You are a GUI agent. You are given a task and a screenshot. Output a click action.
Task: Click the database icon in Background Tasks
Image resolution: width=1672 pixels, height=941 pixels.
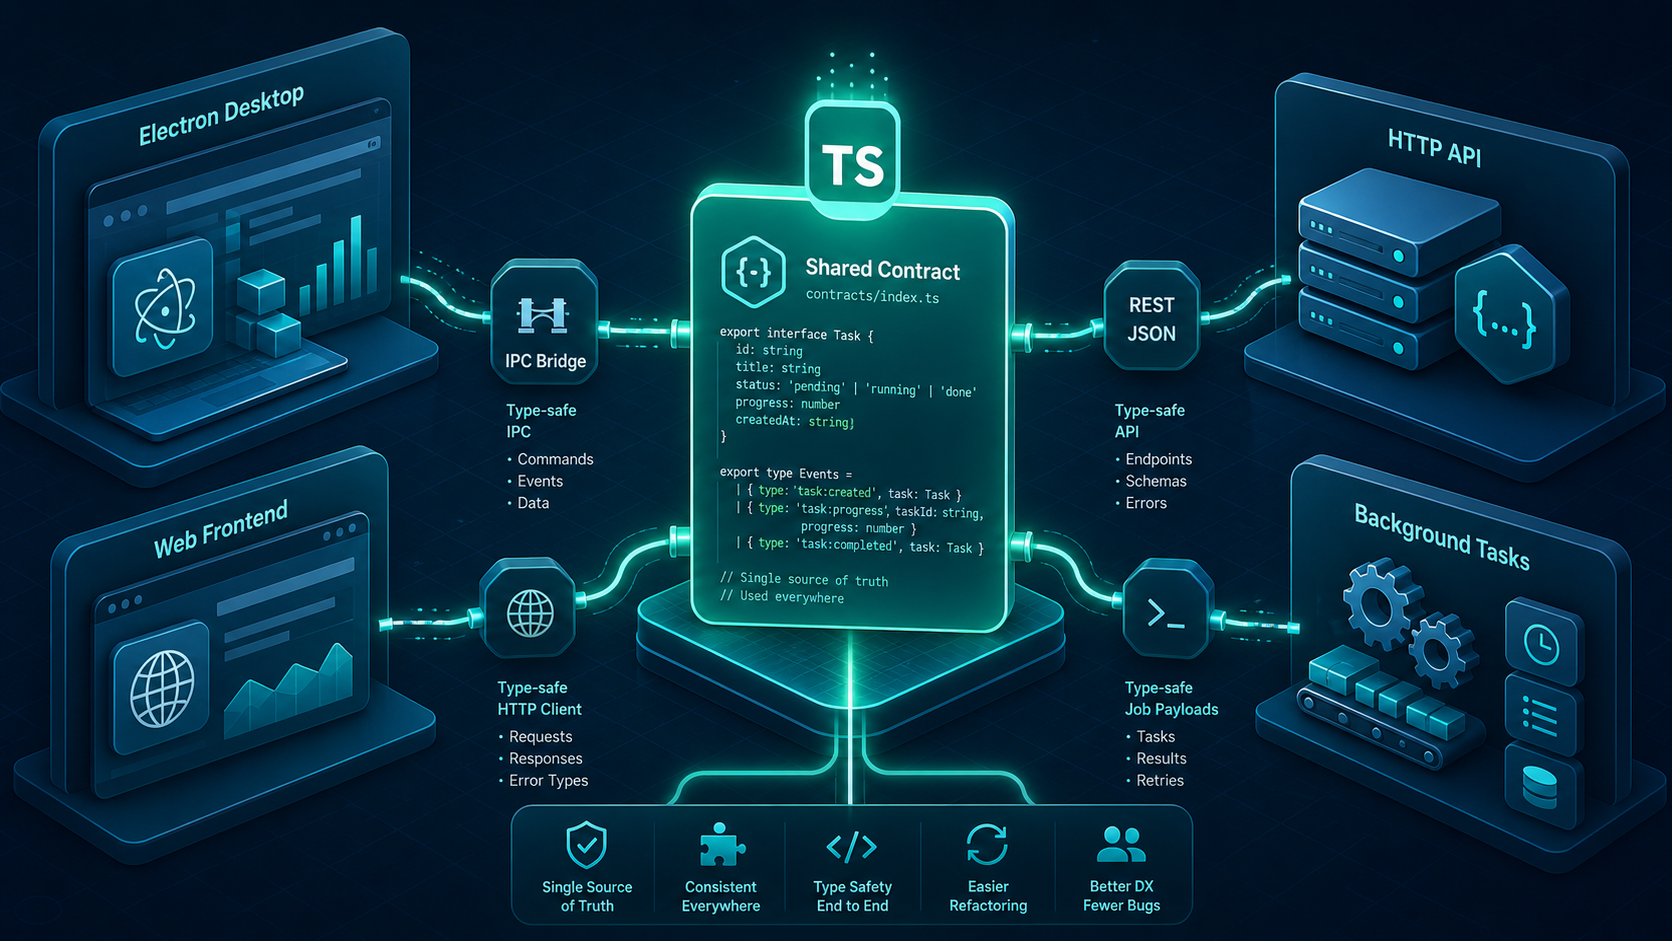1540,787
